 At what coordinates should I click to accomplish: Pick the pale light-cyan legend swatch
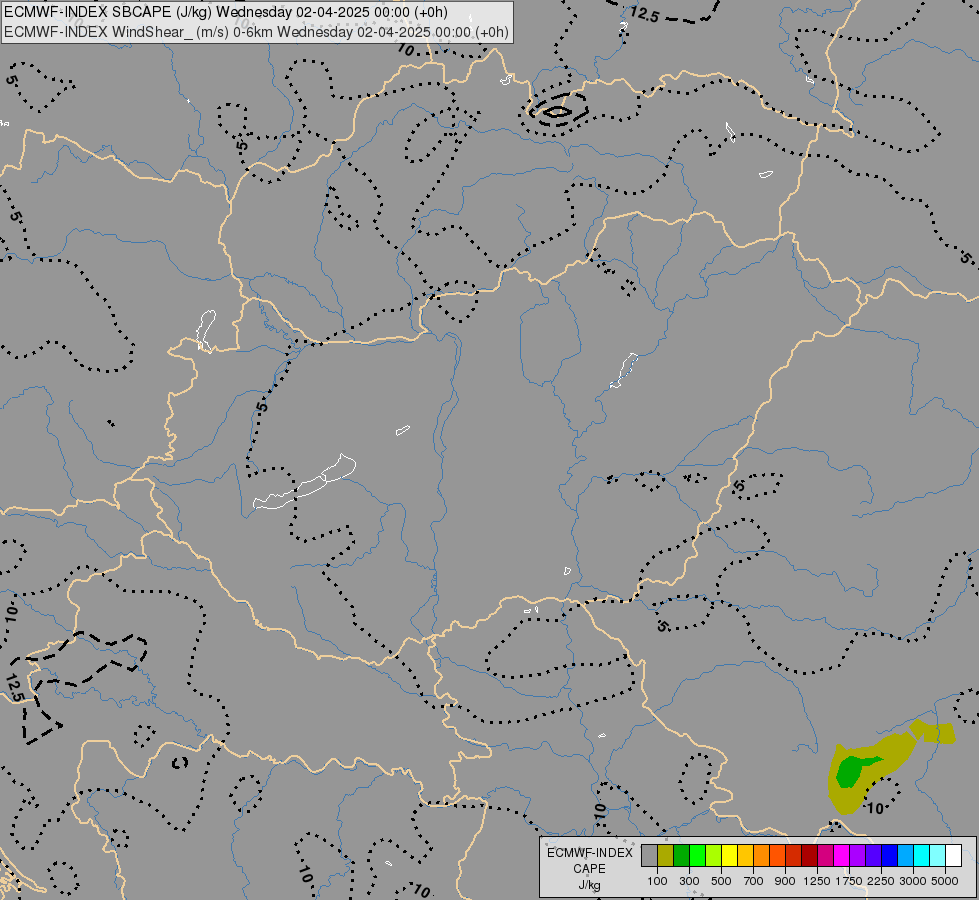tap(937, 855)
